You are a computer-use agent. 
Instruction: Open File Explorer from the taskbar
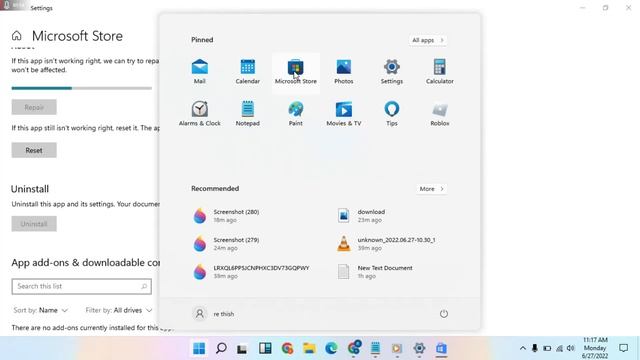click(309, 348)
